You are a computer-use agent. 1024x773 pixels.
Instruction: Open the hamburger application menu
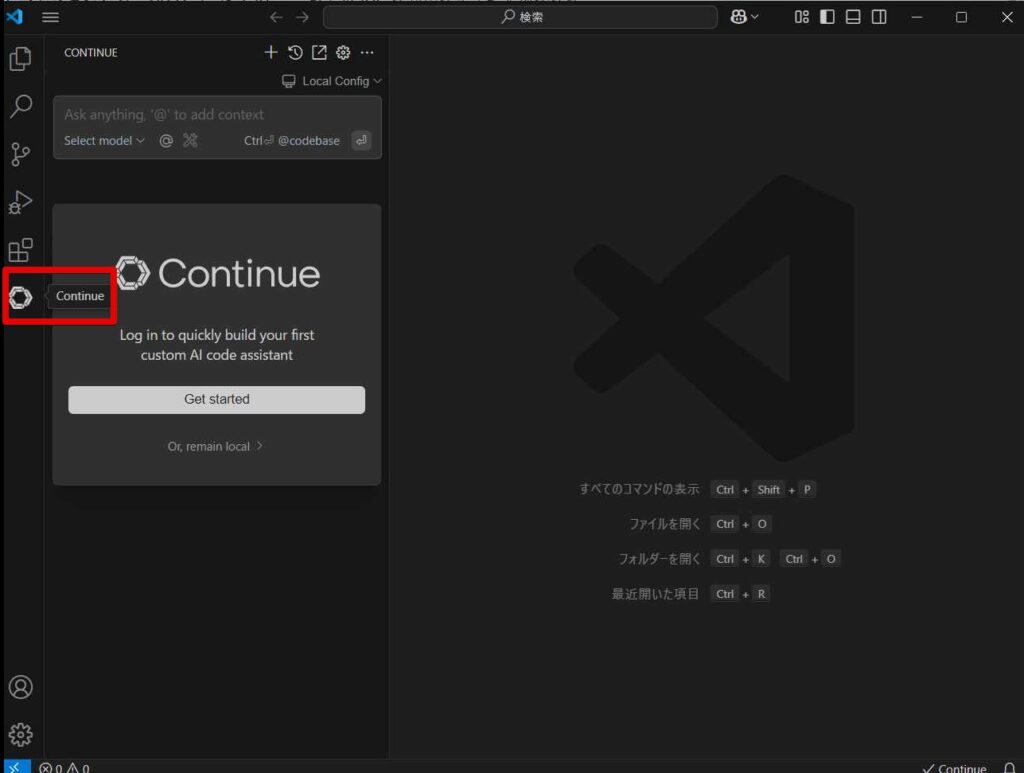(x=50, y=17)
